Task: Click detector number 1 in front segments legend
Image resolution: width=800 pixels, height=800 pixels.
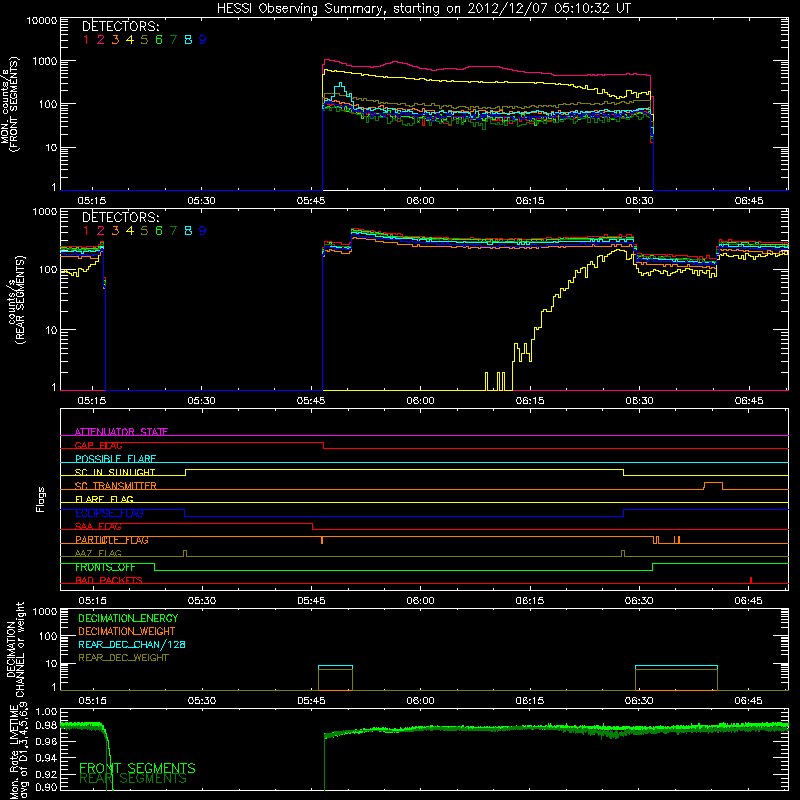Action: pyautogui.click(x=86, y=40)
